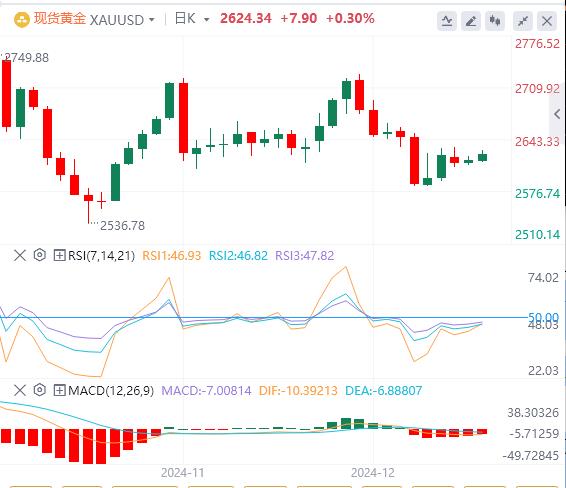566x488 pixels.
Task: Select the 2024-11 date axis marker
Action: [x=183, y=472]
